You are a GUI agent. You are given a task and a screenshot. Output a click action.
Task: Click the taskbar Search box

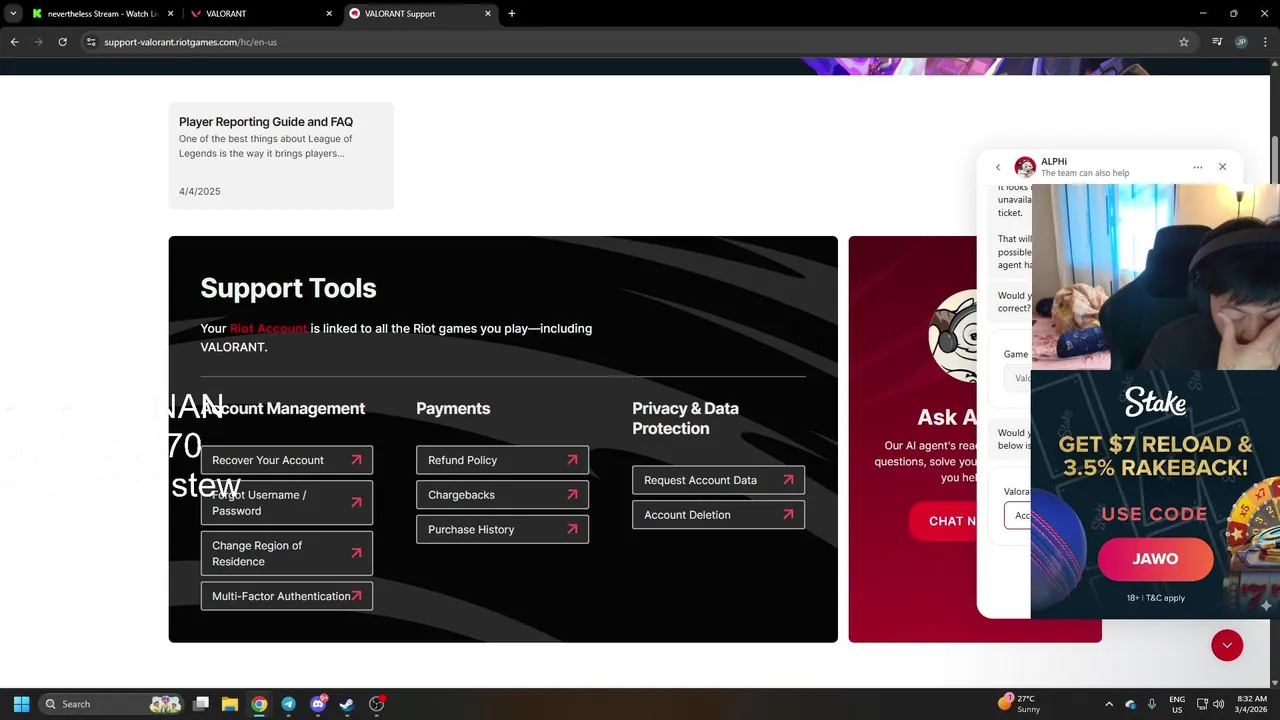113,704
